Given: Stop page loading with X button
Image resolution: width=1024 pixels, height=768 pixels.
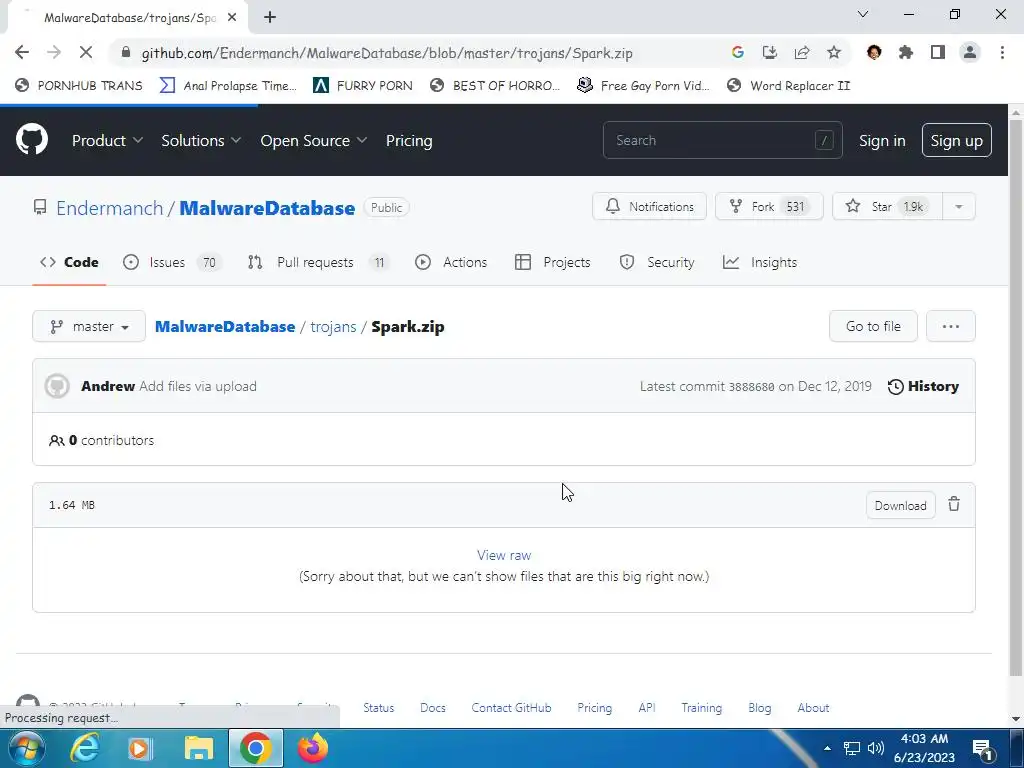Looking at the screenshot, I should 86,53.
